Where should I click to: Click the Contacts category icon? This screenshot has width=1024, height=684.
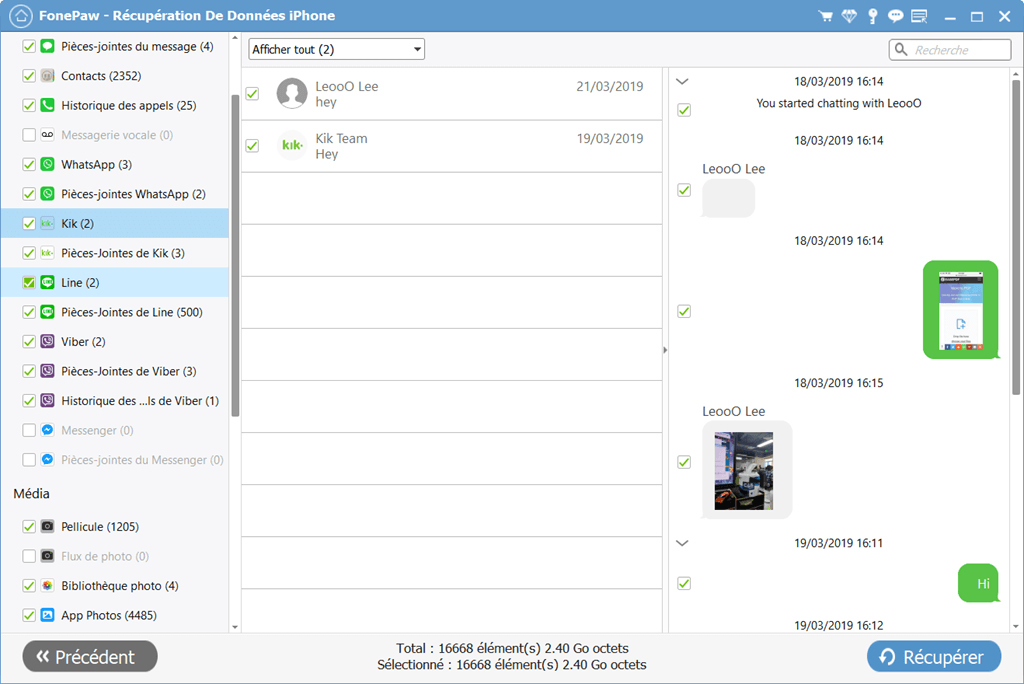[47, 76]
